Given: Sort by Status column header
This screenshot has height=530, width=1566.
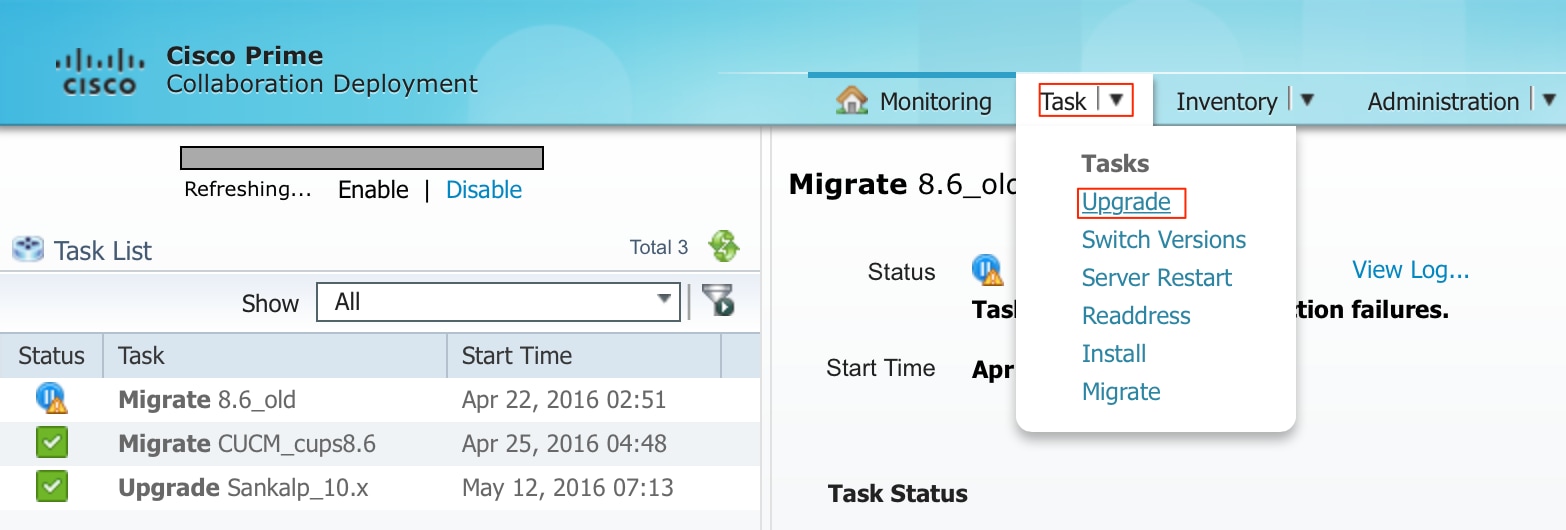Looking at the screenshot, I should 52,356.
